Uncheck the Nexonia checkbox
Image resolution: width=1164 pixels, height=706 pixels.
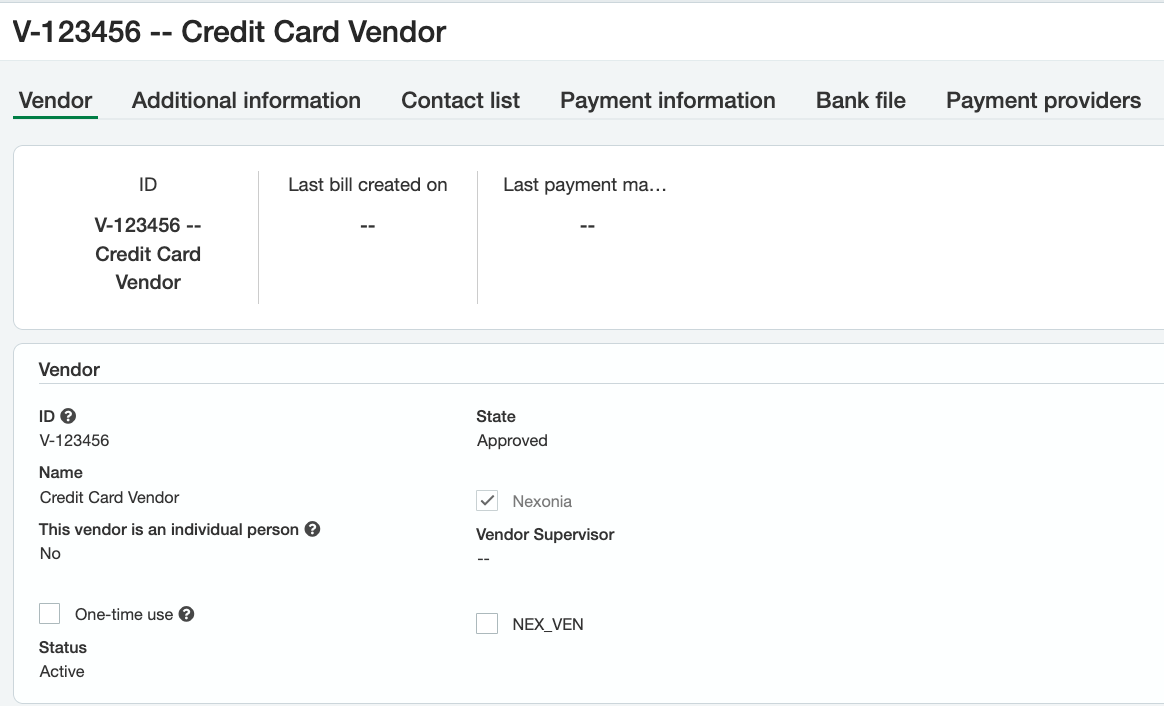487,501
